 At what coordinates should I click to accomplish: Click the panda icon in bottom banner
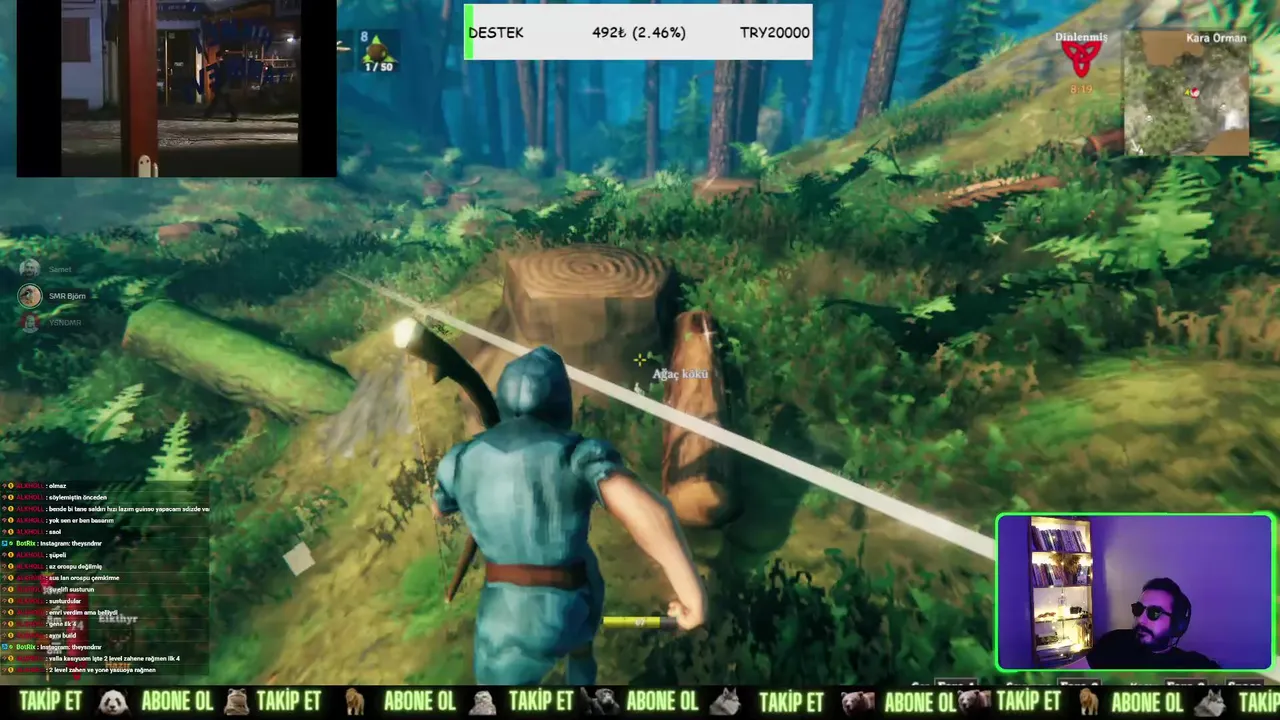click(x=113, y=702)
